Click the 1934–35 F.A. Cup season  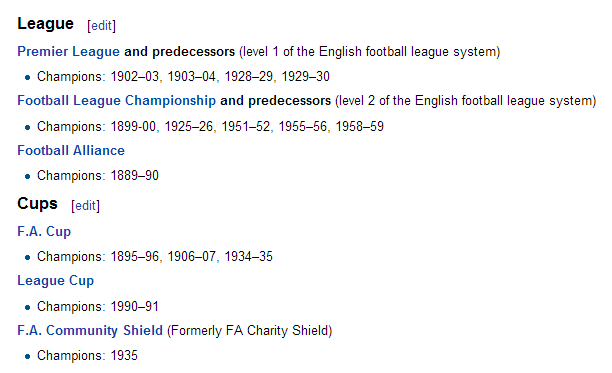click(248, 257)
